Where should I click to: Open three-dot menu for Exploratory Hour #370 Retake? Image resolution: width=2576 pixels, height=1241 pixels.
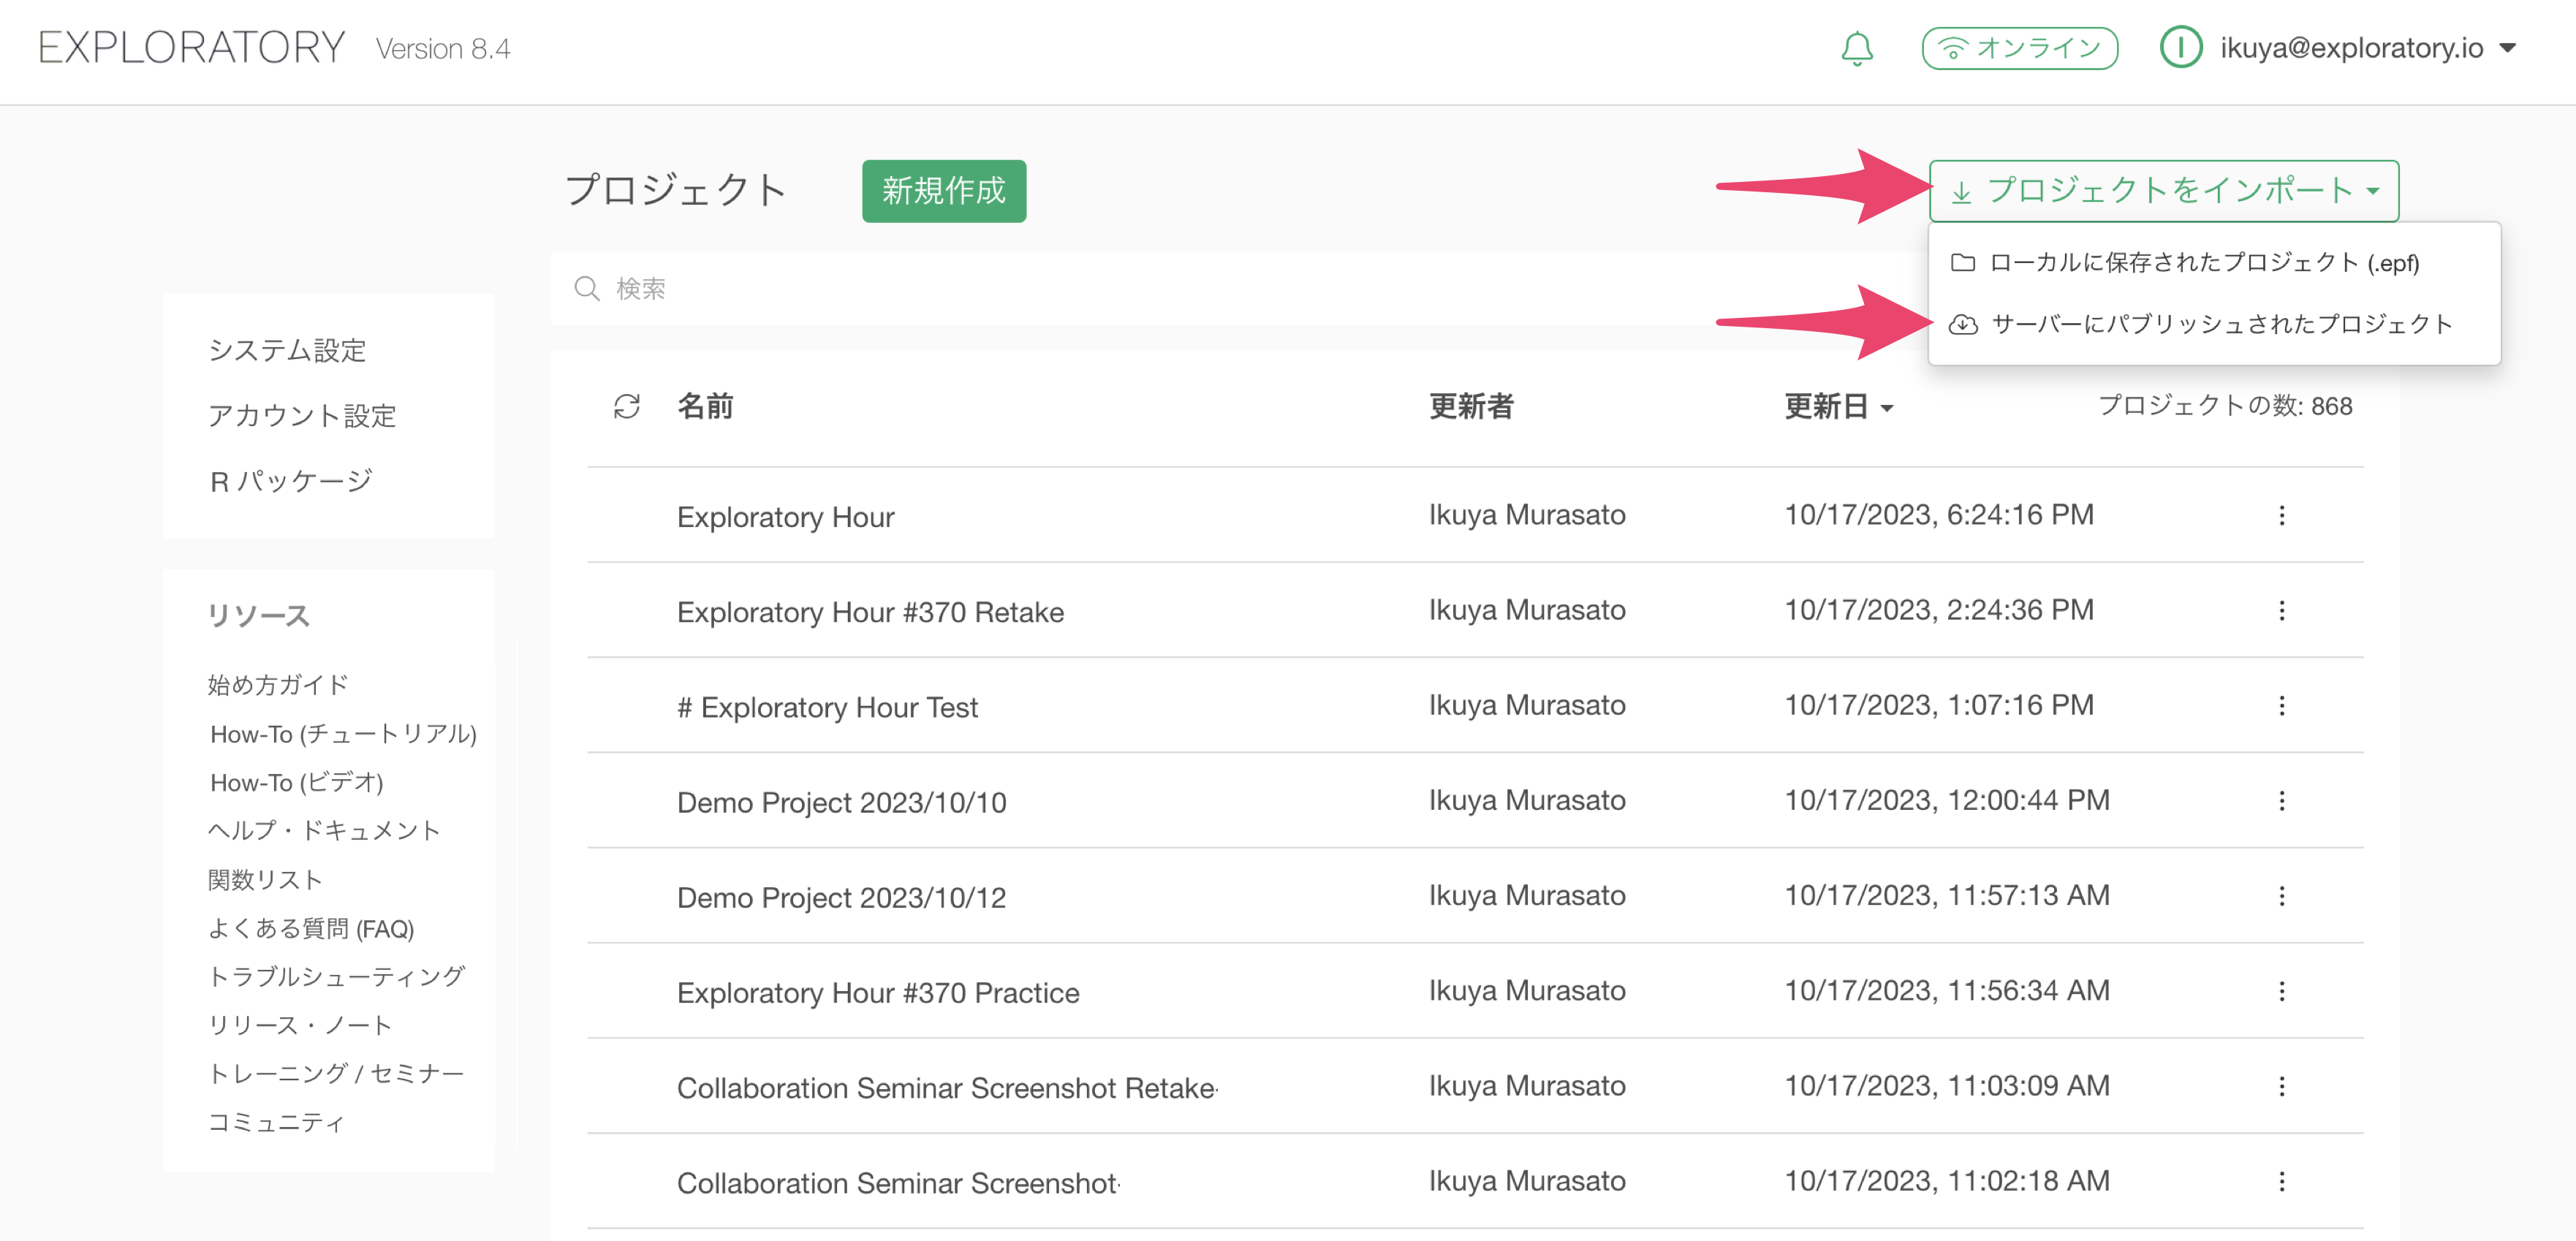tap(2281, 610)
